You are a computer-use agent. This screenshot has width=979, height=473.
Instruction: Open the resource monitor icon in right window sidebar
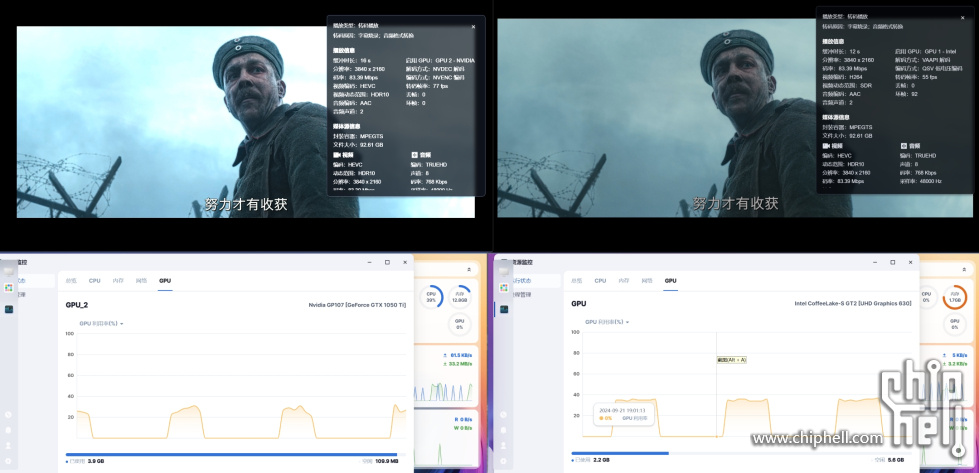(504, 309)
